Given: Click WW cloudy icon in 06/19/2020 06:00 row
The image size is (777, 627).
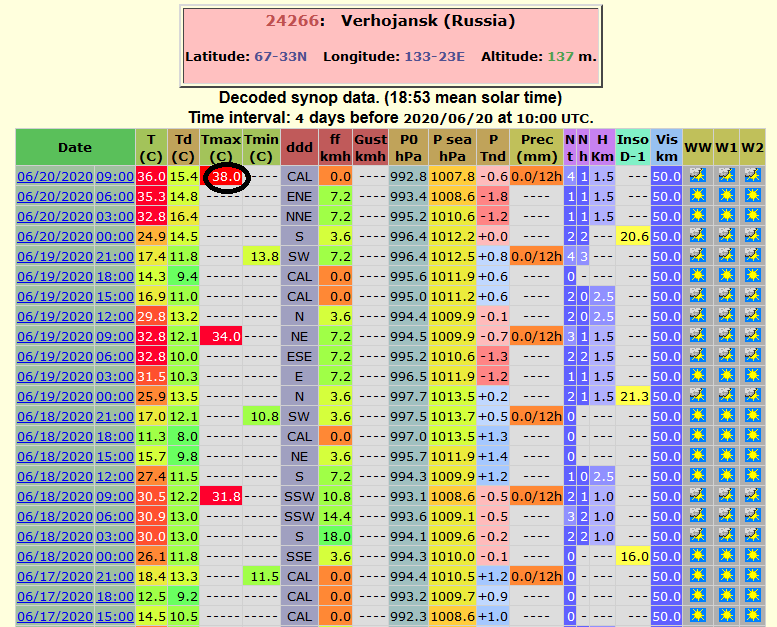Looking at the screenshot, I should click(x=698, y=355).
